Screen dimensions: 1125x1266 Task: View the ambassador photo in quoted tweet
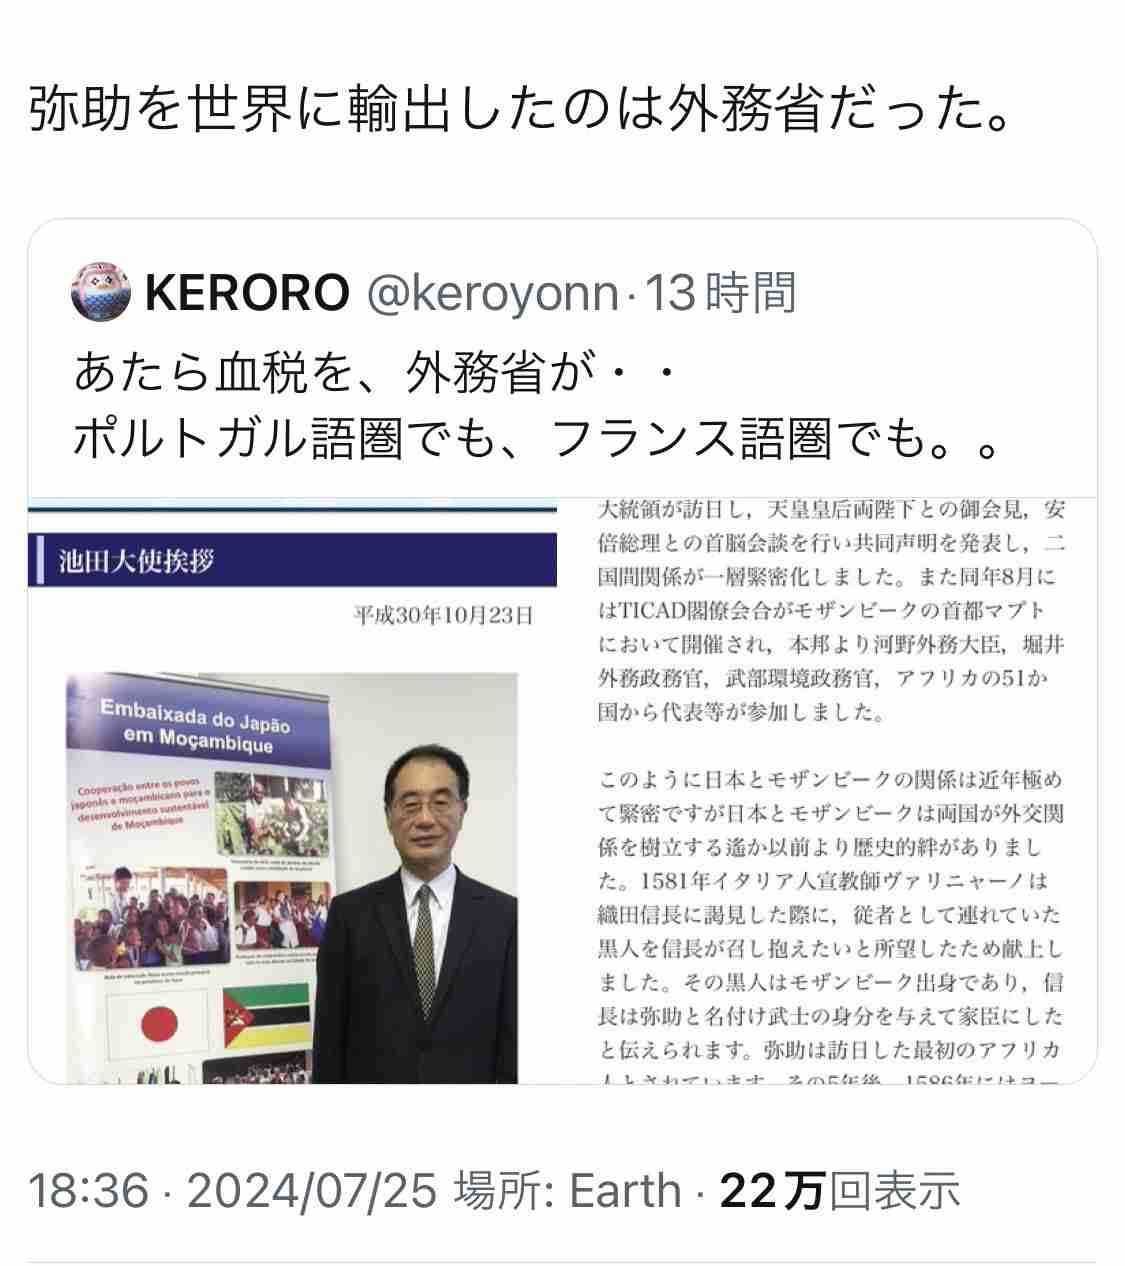click(292, 878)
